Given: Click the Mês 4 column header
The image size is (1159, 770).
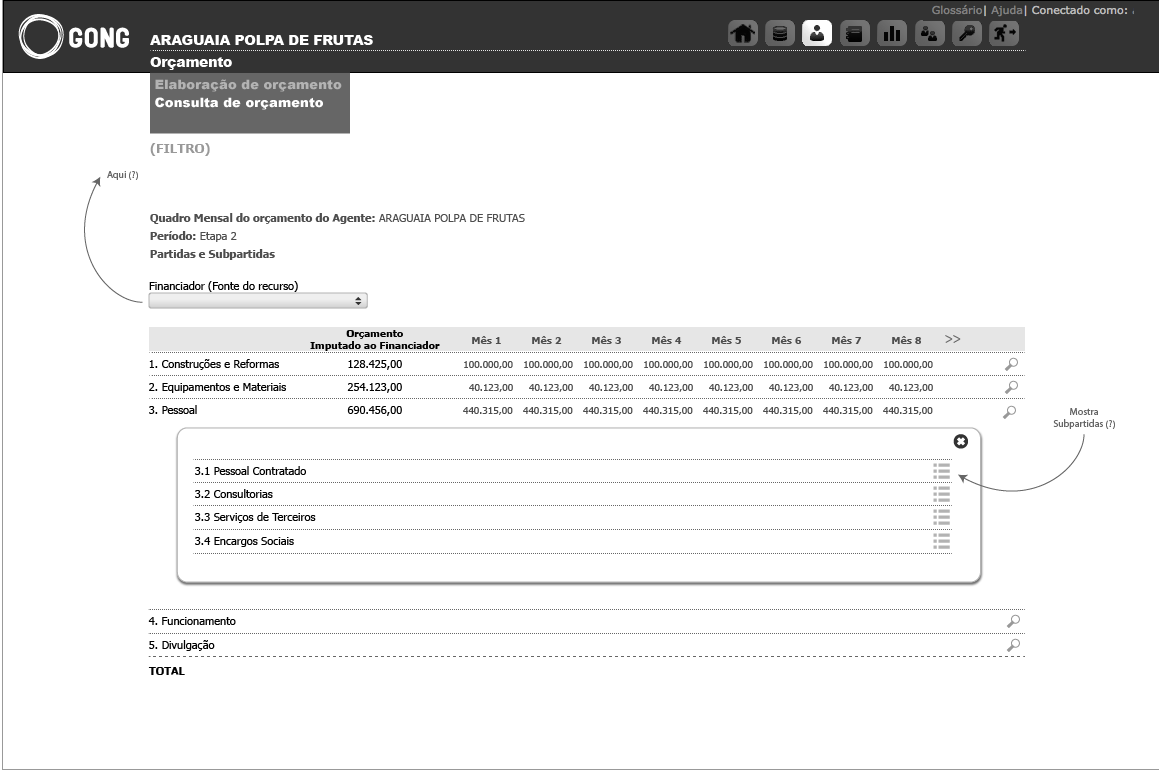Looking at the screenshot, I should coord(666,341).
